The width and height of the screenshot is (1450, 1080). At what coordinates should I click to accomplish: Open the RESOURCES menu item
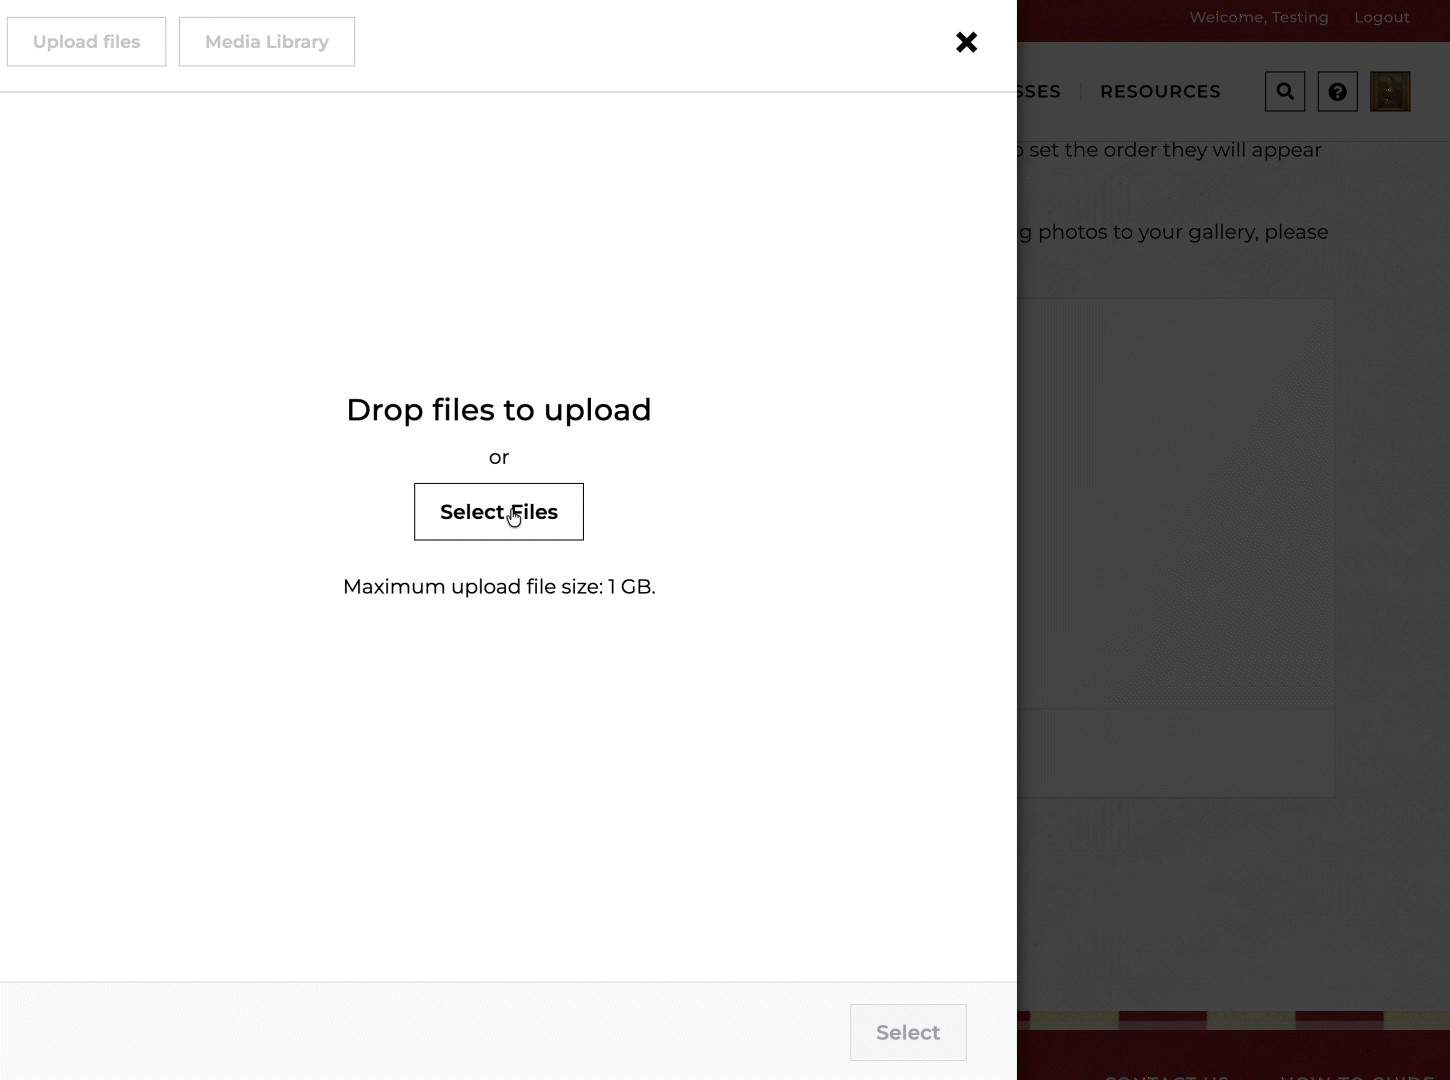point(1160,92)
